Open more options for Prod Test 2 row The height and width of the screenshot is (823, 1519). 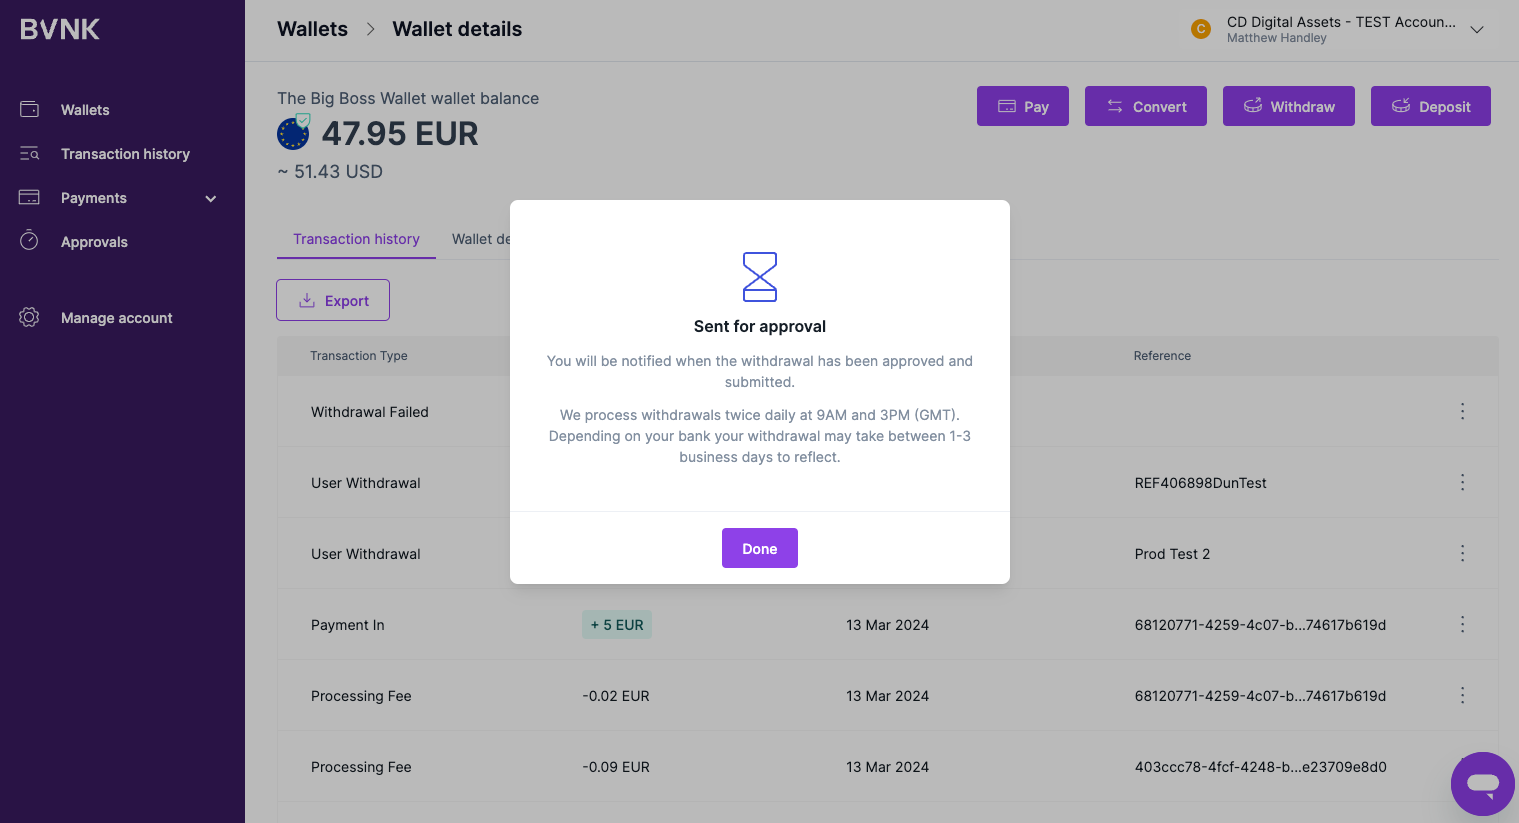coord(1462,553)
